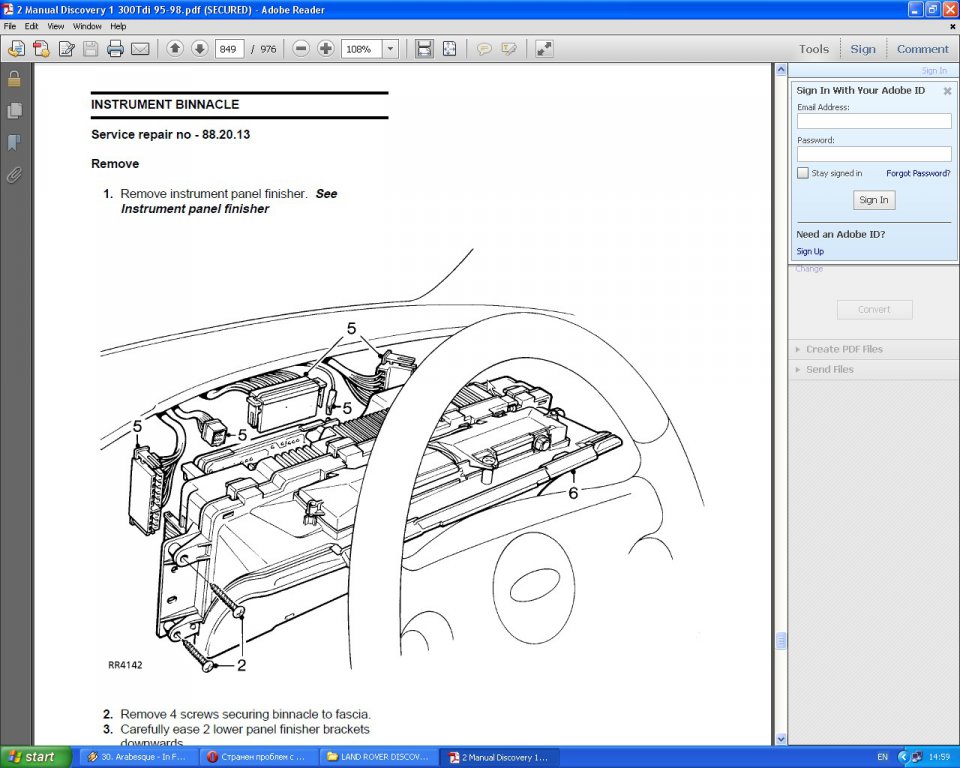Go to next page with down arrow
The height and width of the screenshot is (768, 960).
pyautogui.click(x=199, y=49)
